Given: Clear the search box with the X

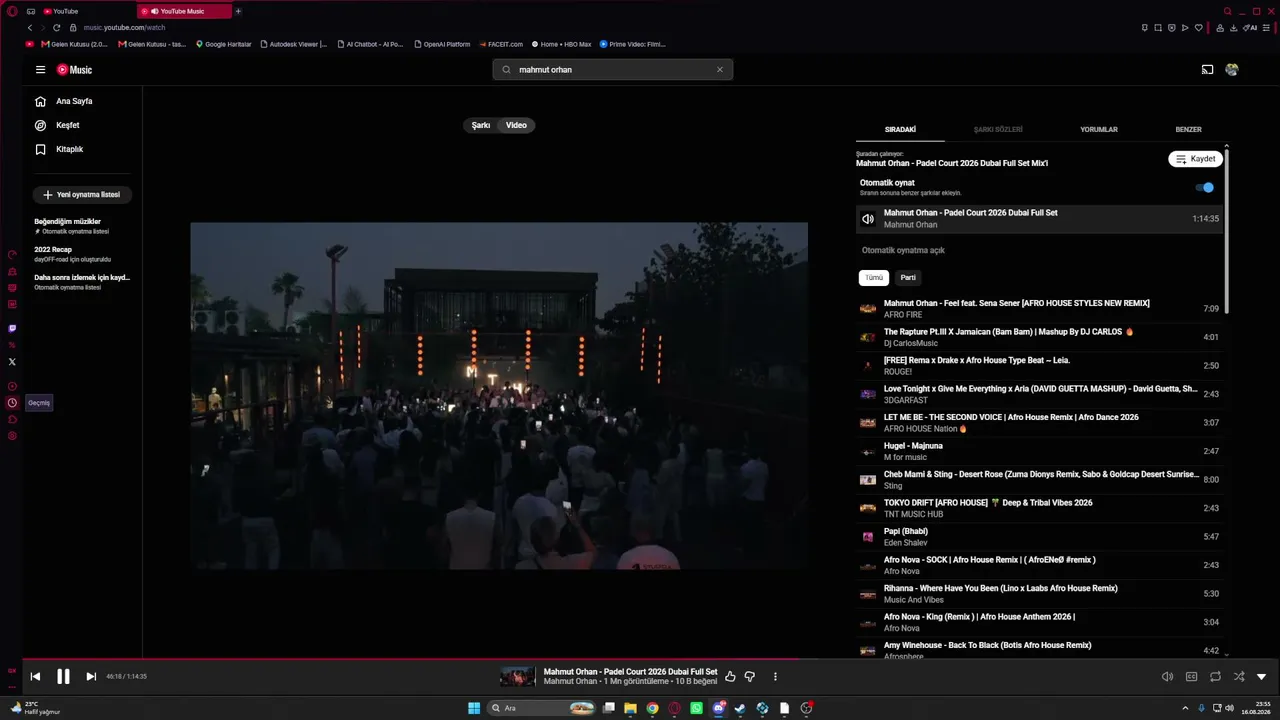Looking at the screenshot, I should pos(719,70).
